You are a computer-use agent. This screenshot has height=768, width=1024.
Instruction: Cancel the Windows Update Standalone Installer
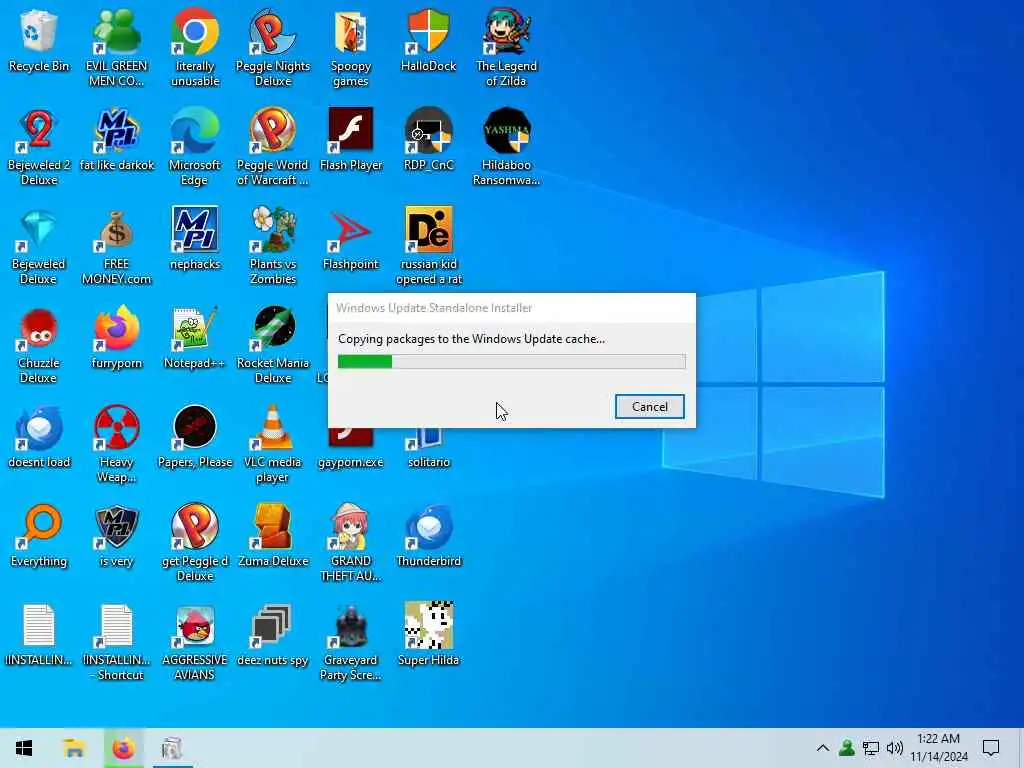click(650, 406)
